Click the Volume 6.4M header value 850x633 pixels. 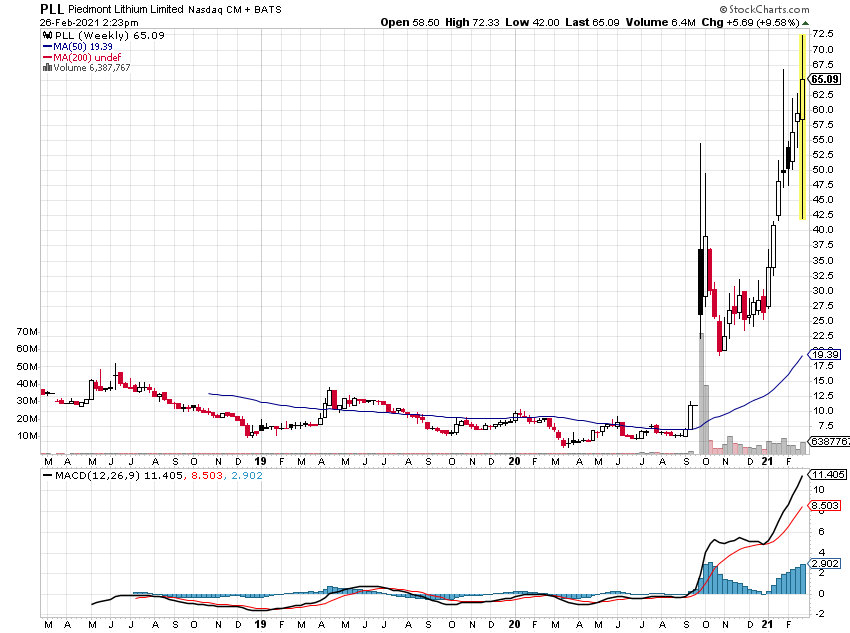coord(660,22)
